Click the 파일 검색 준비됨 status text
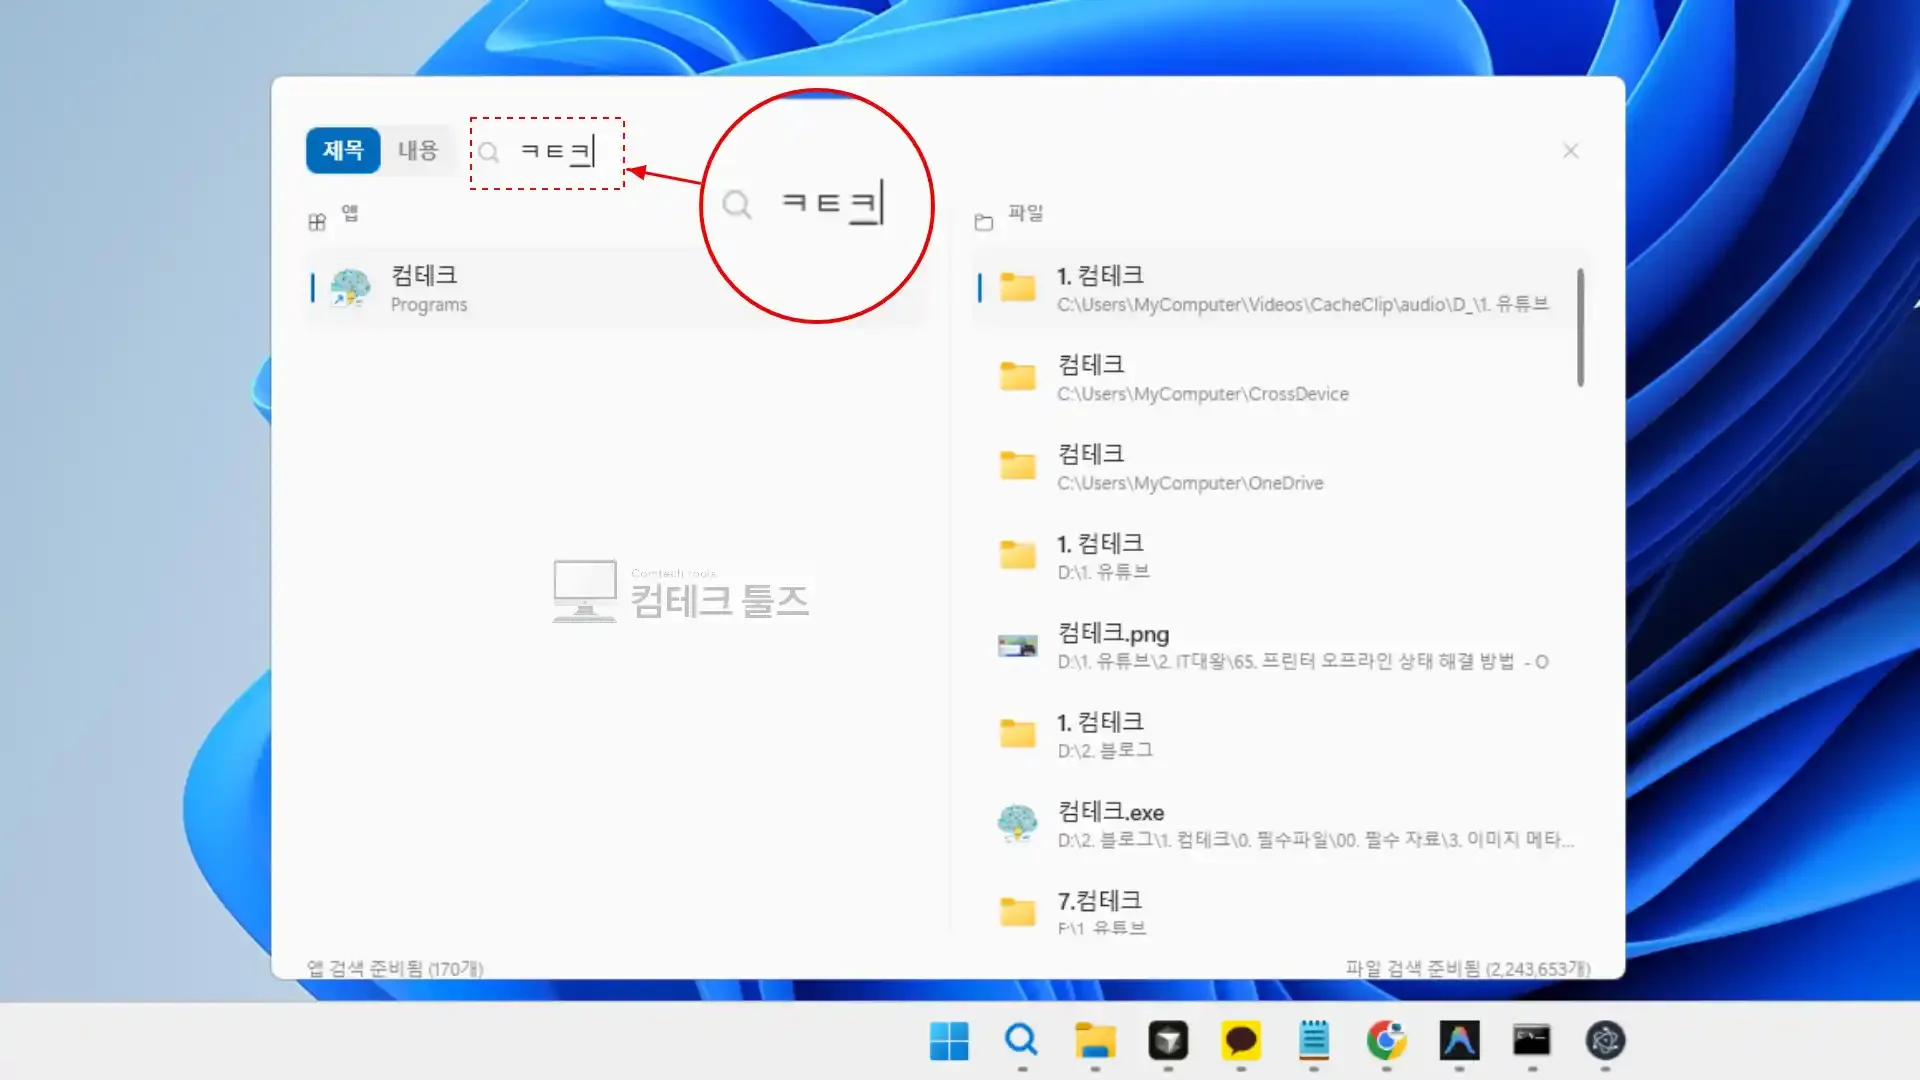1920x1080 pixels. tap(1467, 968)
